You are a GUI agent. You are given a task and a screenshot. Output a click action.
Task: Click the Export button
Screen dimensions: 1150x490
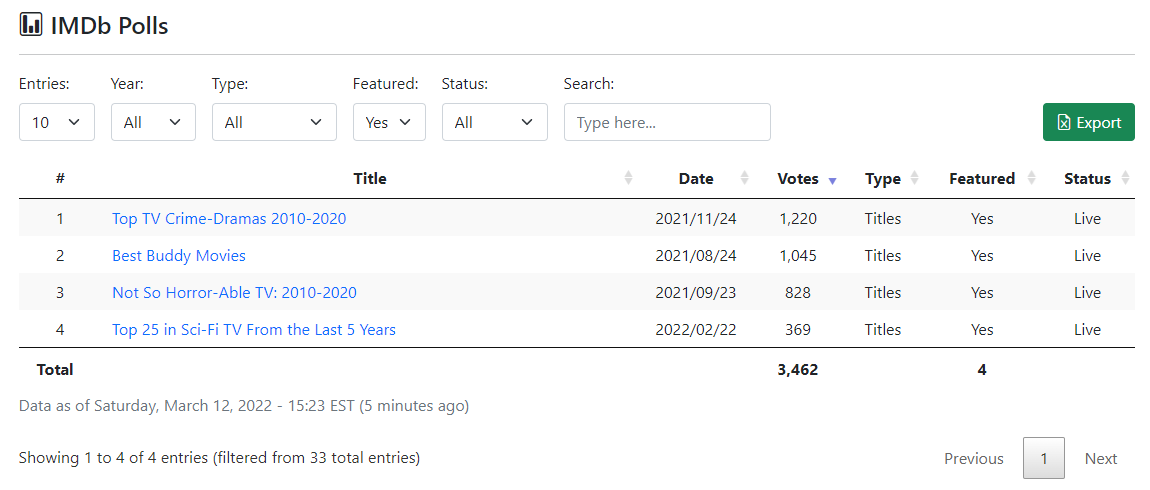pyautogui.click(x=1088, y=122)
